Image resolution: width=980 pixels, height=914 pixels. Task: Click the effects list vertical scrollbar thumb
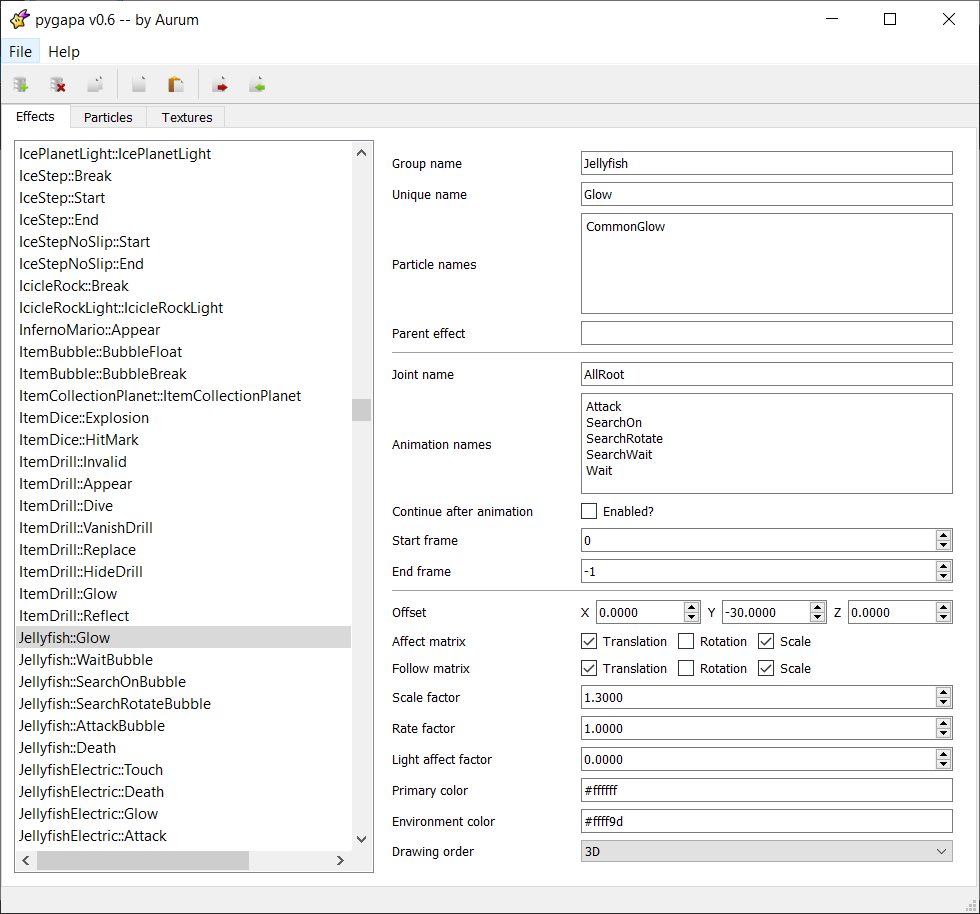361,410
